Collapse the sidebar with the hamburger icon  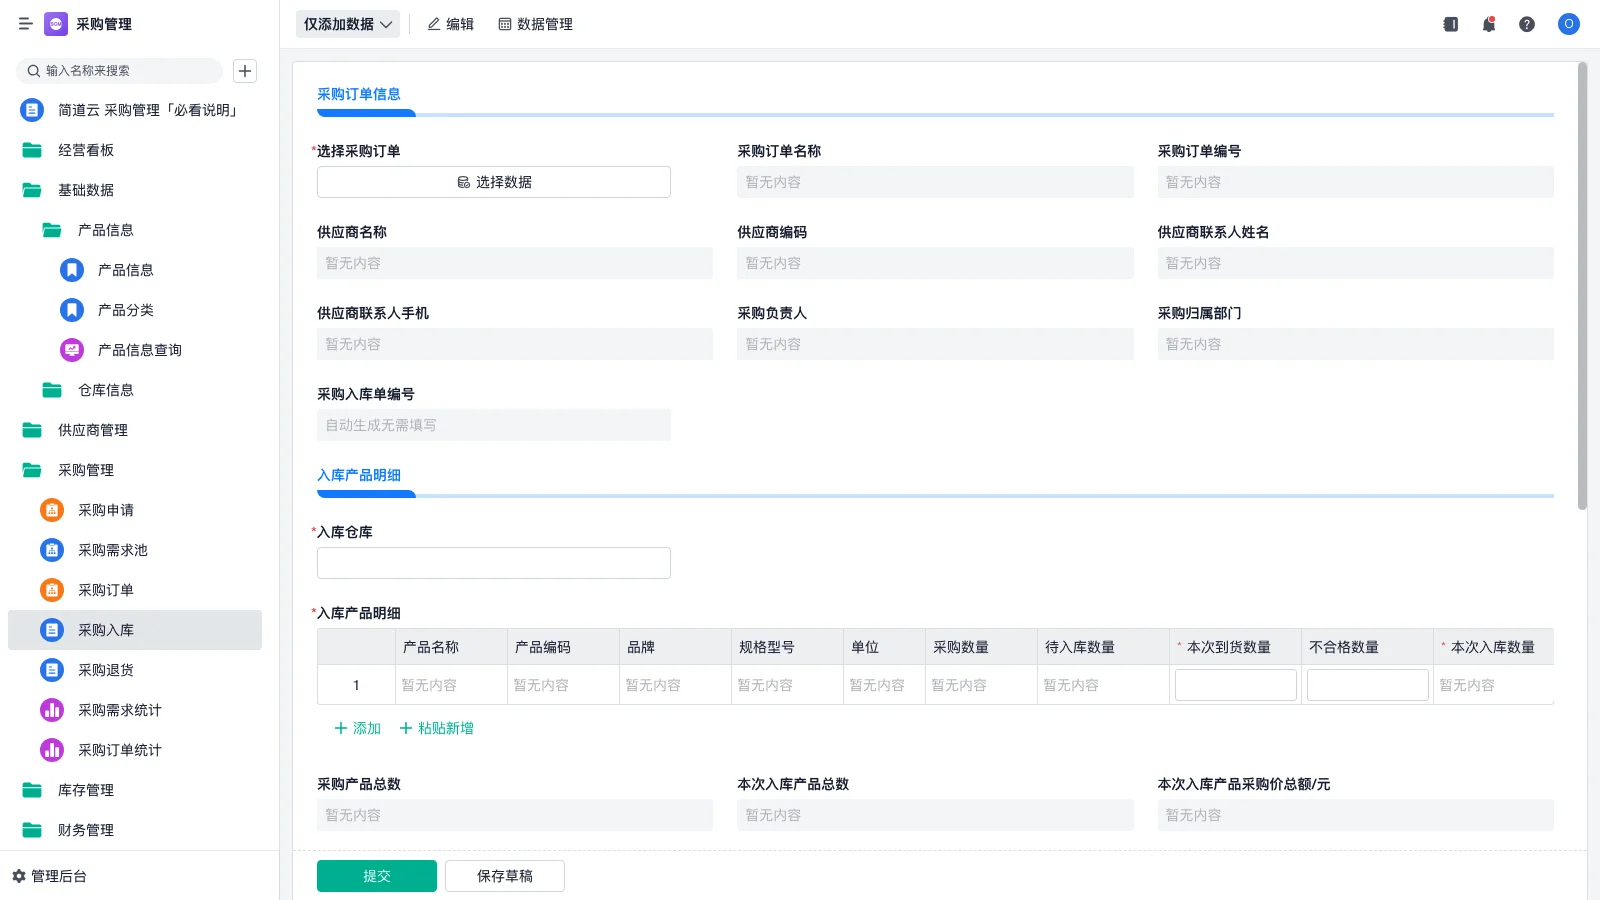pos(25,24)
